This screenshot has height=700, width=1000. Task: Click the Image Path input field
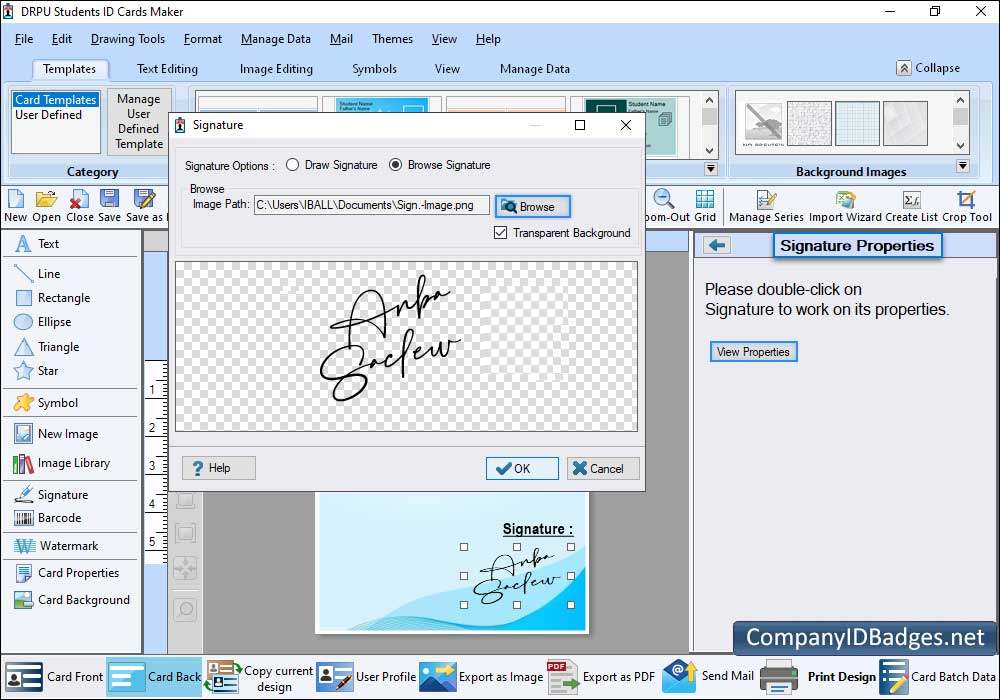(372, 205)
